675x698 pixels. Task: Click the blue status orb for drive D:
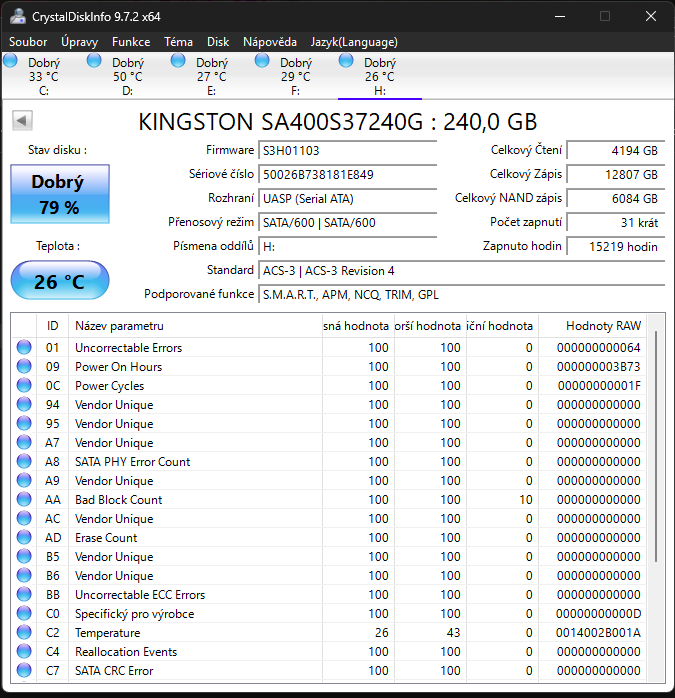(x=94, y=60)
